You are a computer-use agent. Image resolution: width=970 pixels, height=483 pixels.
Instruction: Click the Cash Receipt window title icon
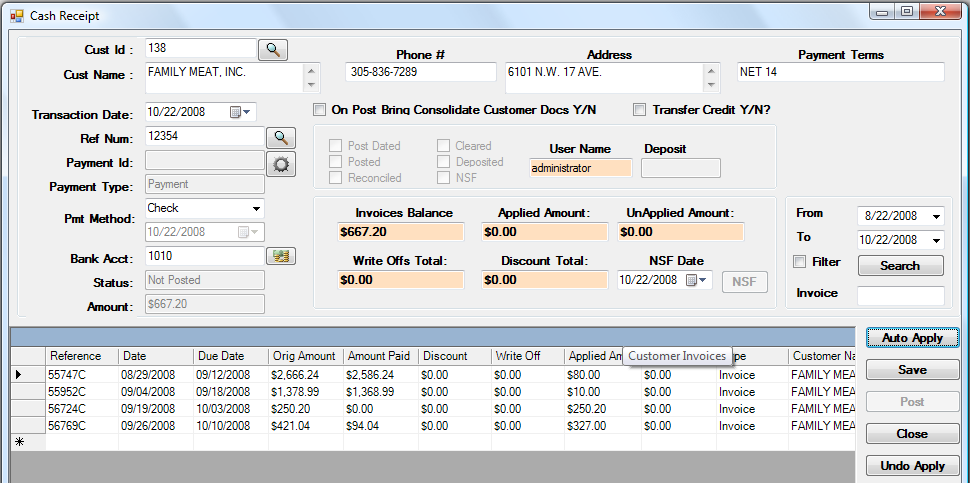tap(17, 16)
